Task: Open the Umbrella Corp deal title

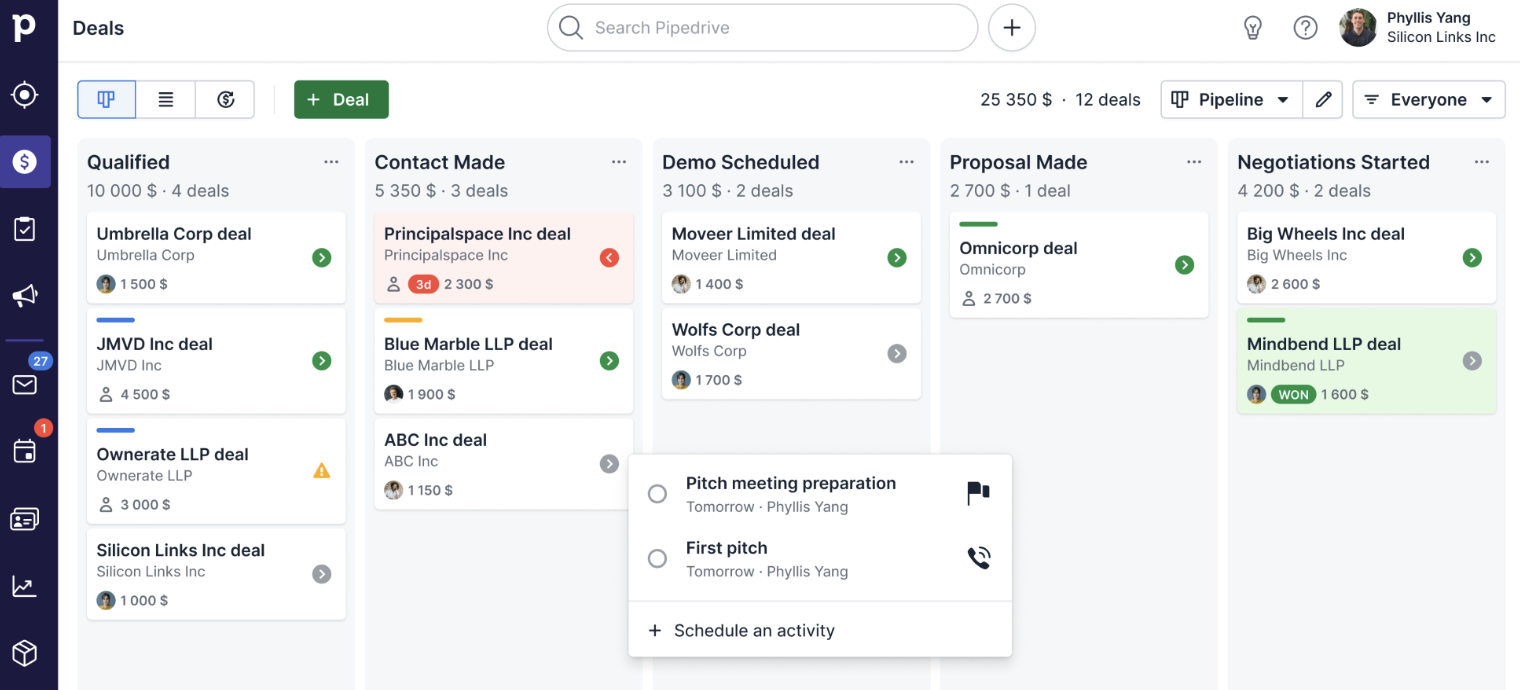Action: point(174,234)
